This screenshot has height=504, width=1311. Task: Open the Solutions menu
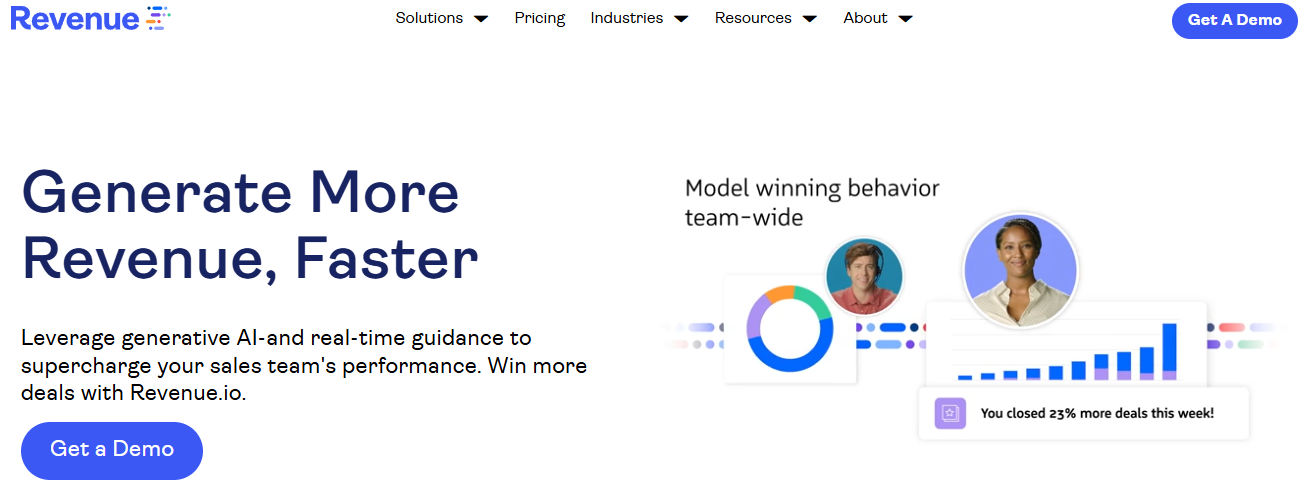pos(429,18)
